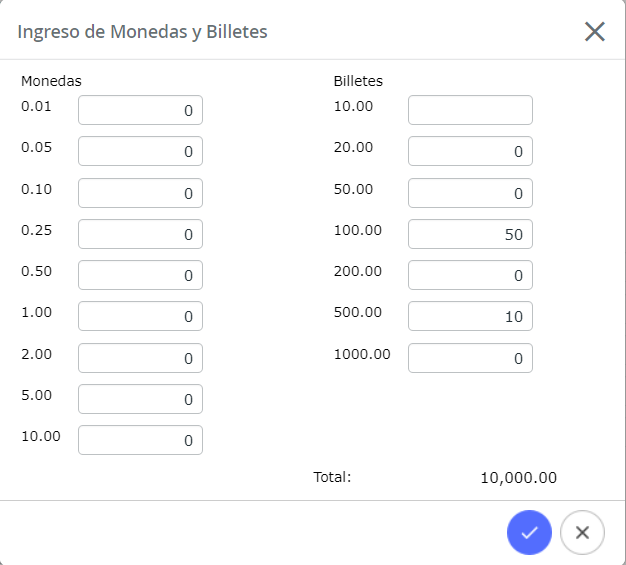Viewport: 626px width, 565px height.
Task: Select the 5.00 coin input box
Action: pos(141,399)
